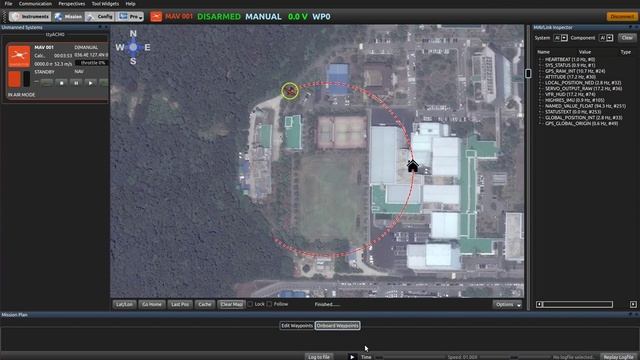640x360 pixels.
Task: Open the Help menu
Action: (x=130, y=4)
